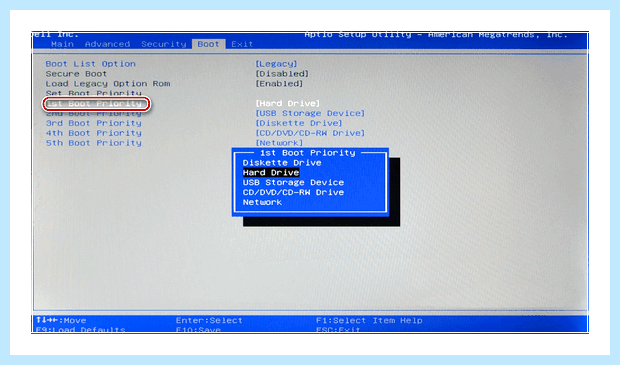Click the [Disabled] Secure Boot value
This screenshot has height=365, width=620.
coord(282,74)
